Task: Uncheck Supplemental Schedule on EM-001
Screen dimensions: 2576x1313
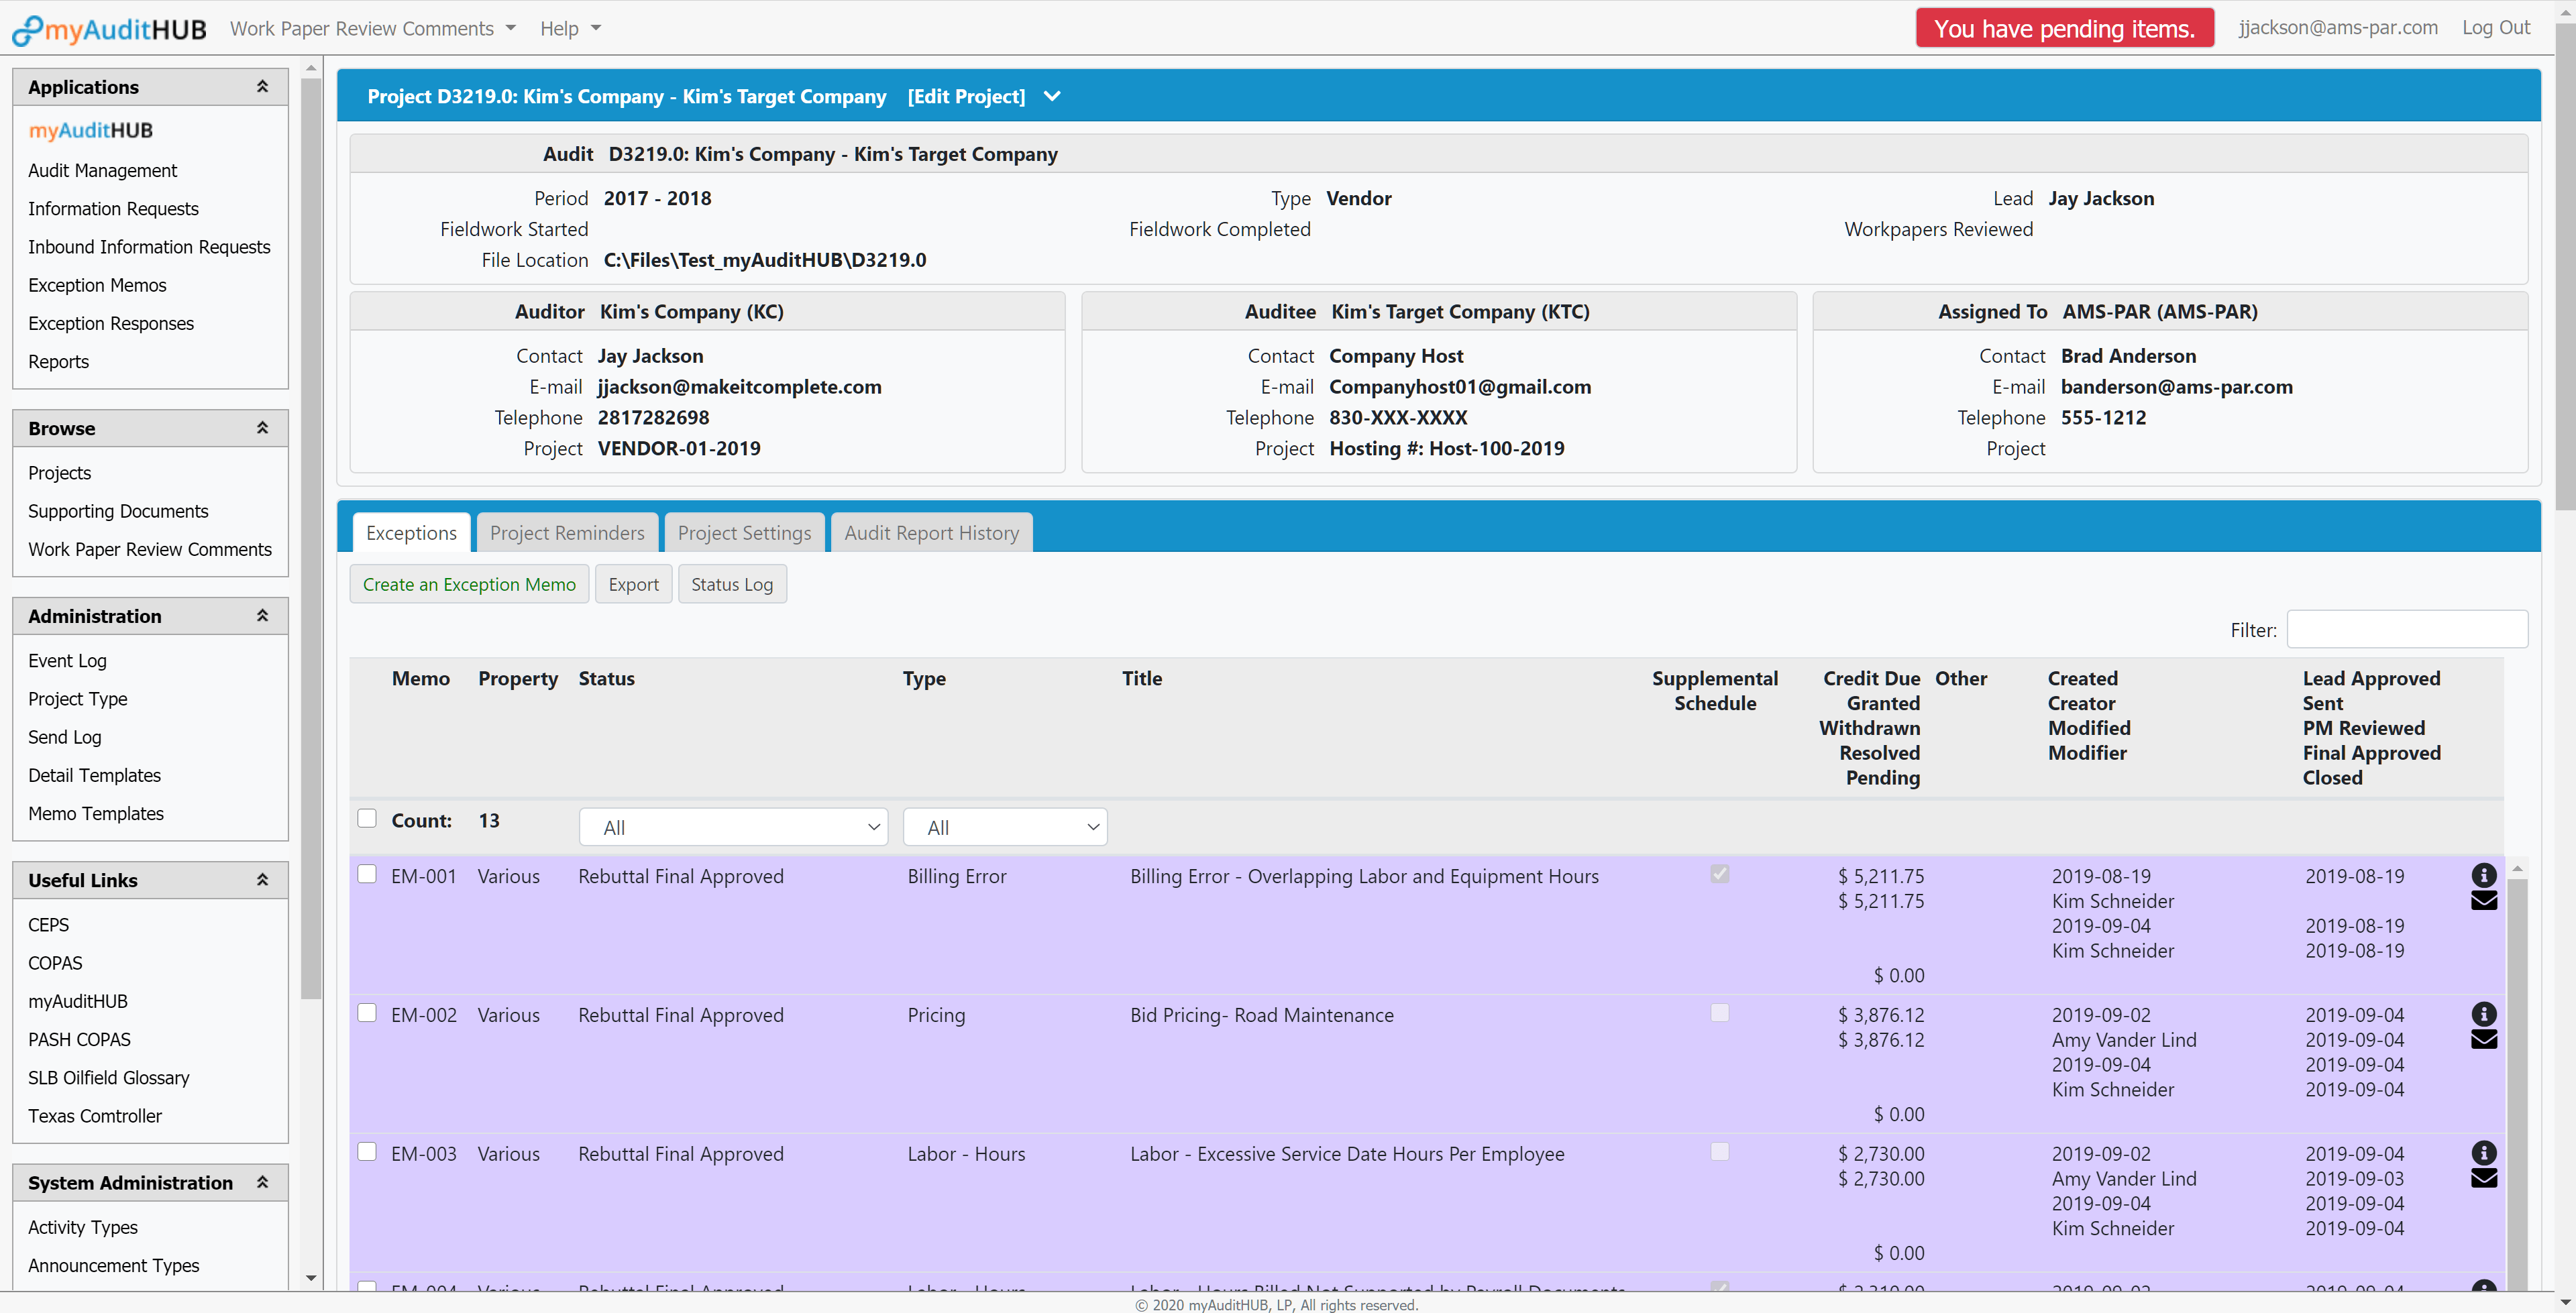Action: pyautogui.click(x=1719, y=873)
